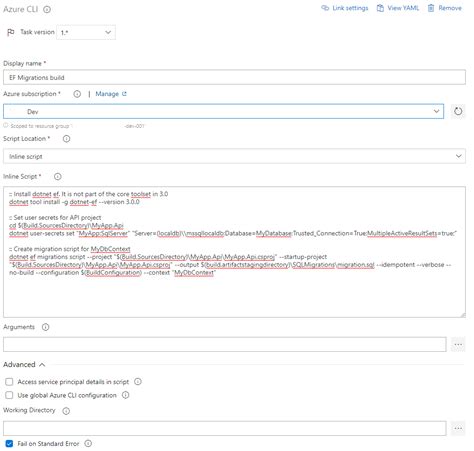Enable Use global Azure CLI configuration

[9, 395]
